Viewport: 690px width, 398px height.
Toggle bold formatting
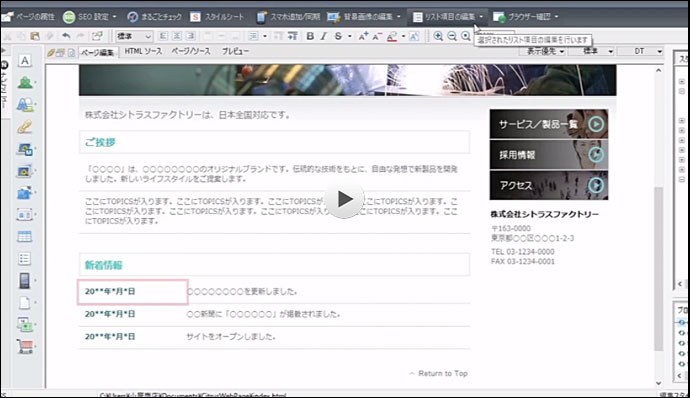point(310,36)
